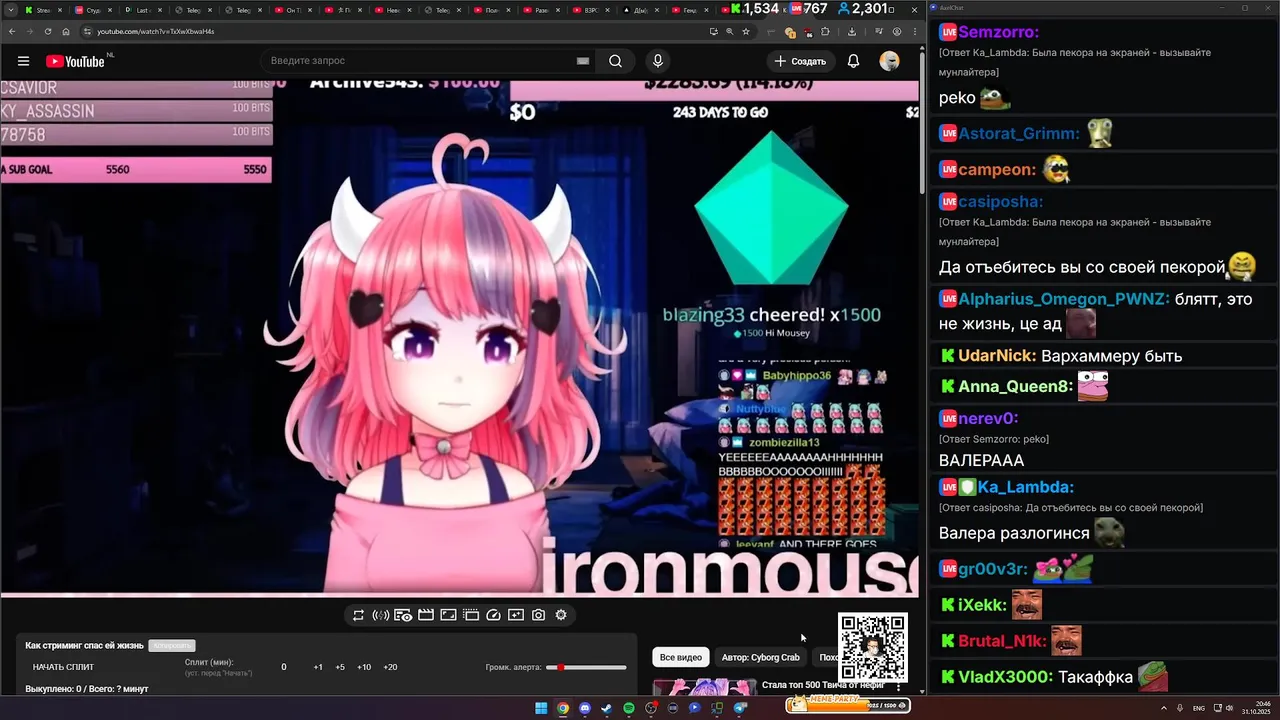Image resolution: width=1280 pixels, height=720 pixels.
Task: Click Astorat_Grimm username in chat
Action: point(1019,133)
